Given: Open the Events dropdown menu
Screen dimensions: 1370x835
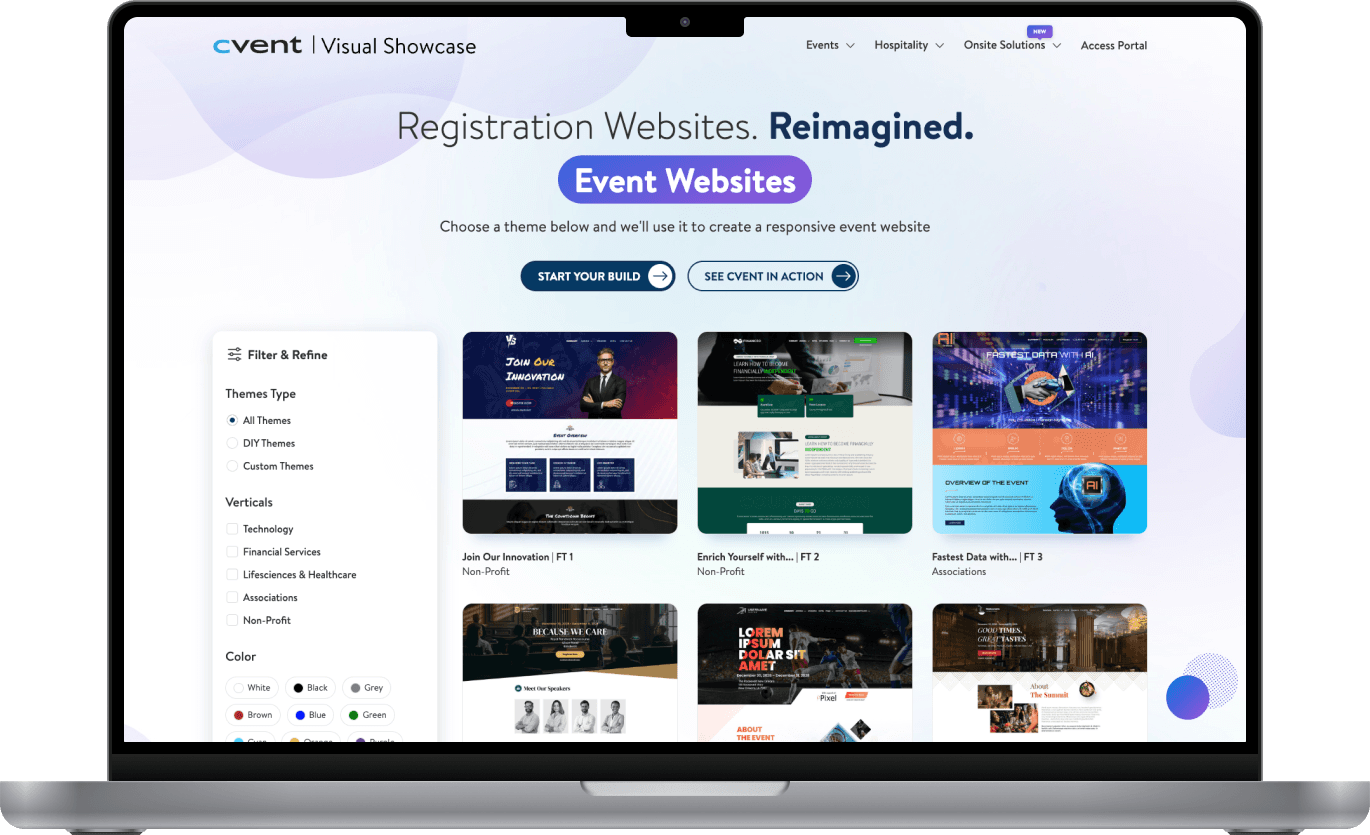Looking at the screenshot, I should pos(830,45).
